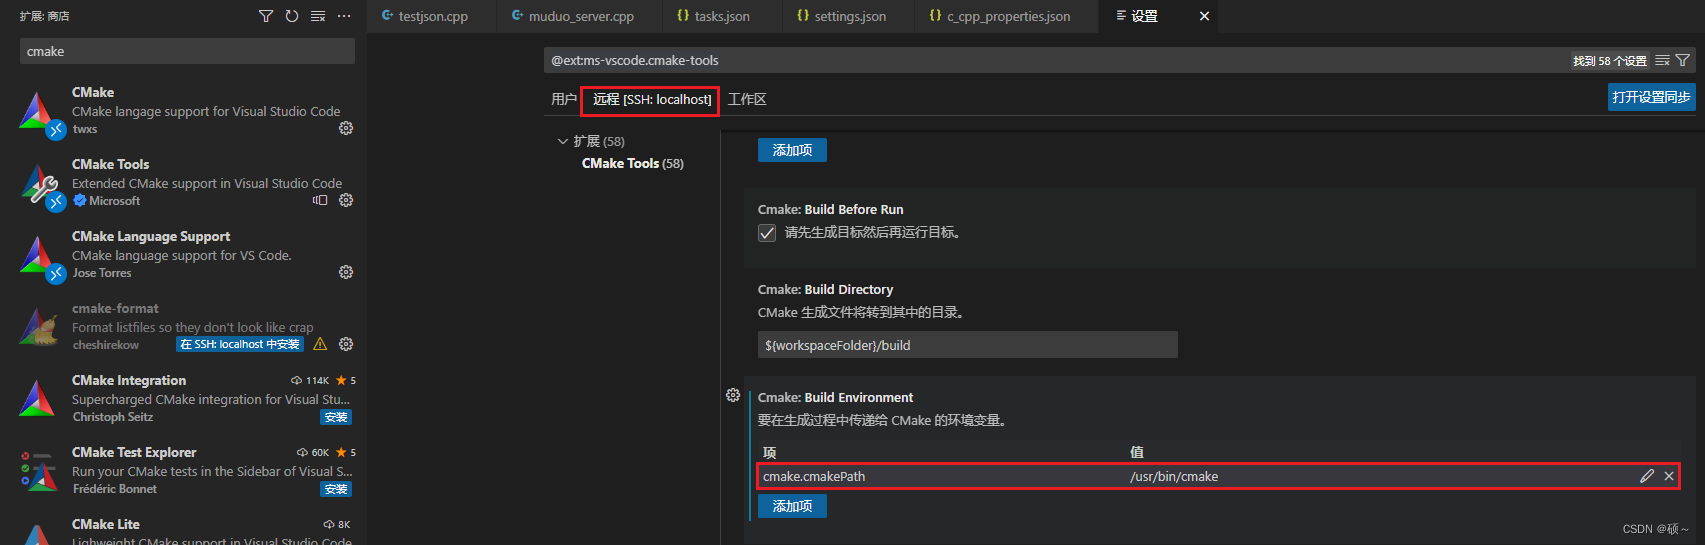Image resolution: width=1705 pixels, height=545 pixels.
Task: Refresh the extensions marketplace list
Action: [x=292, y=16]
